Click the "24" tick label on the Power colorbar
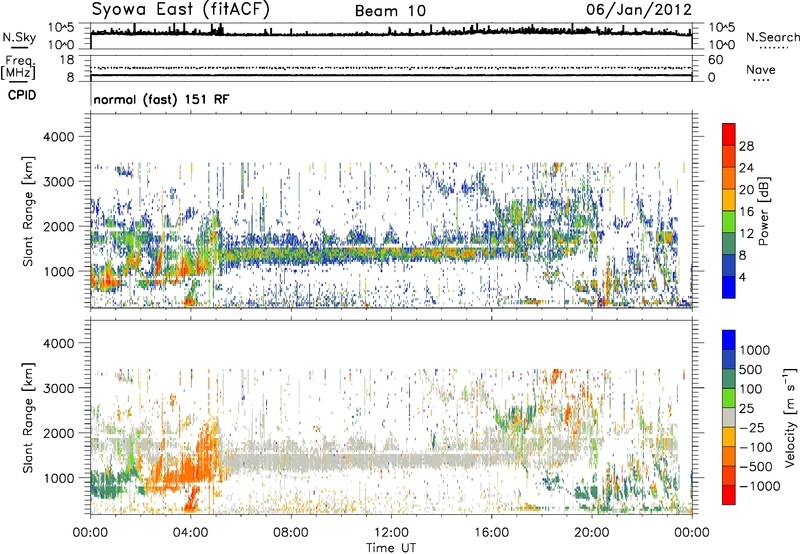800x554 pixels. (x=746, y=168)
